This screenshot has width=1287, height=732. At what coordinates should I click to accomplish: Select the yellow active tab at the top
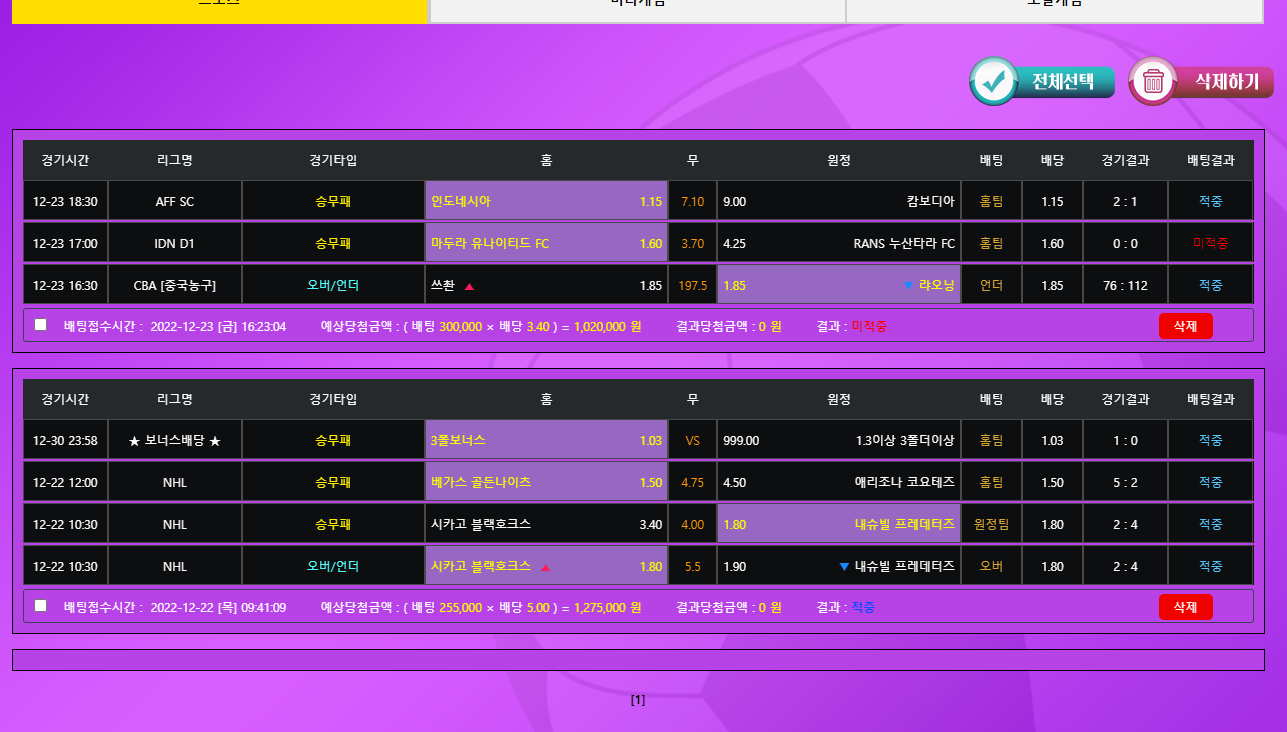(x=220, y=8)
